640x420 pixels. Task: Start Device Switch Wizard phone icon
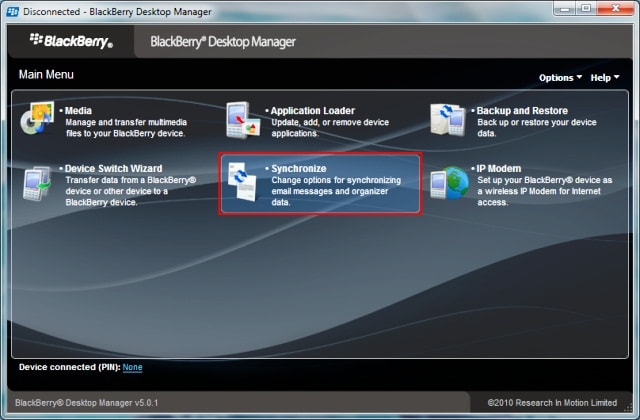pos(37,183)
